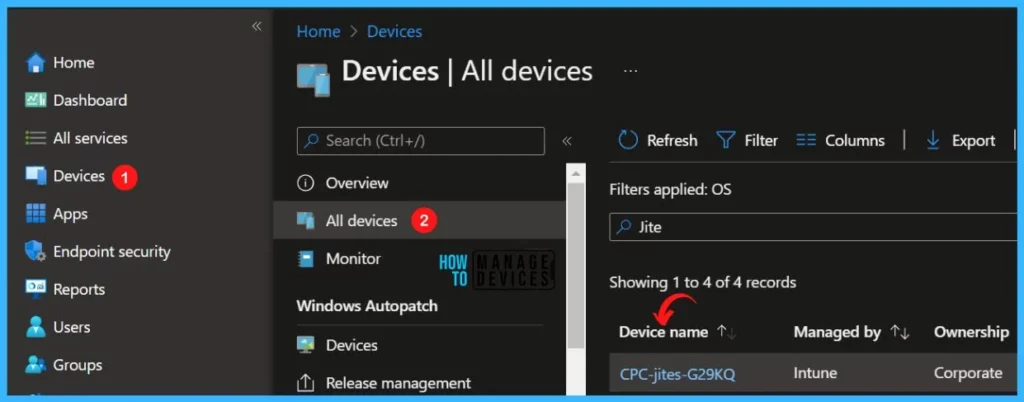Click the Dashboard chart icon

[x=35, y=100]
